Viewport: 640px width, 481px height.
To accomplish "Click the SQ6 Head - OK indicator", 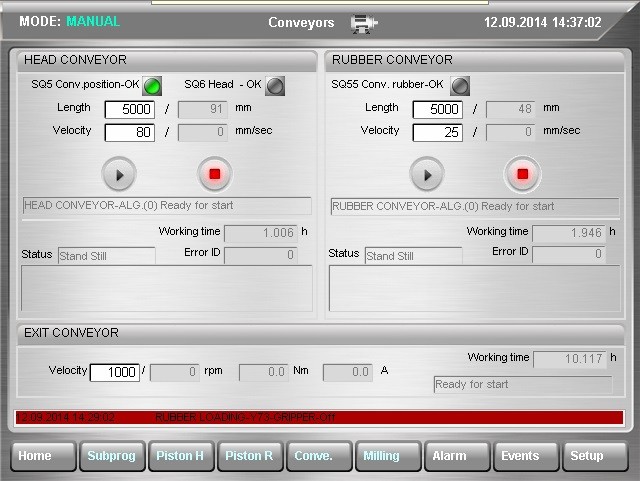I will pos(275,86).
